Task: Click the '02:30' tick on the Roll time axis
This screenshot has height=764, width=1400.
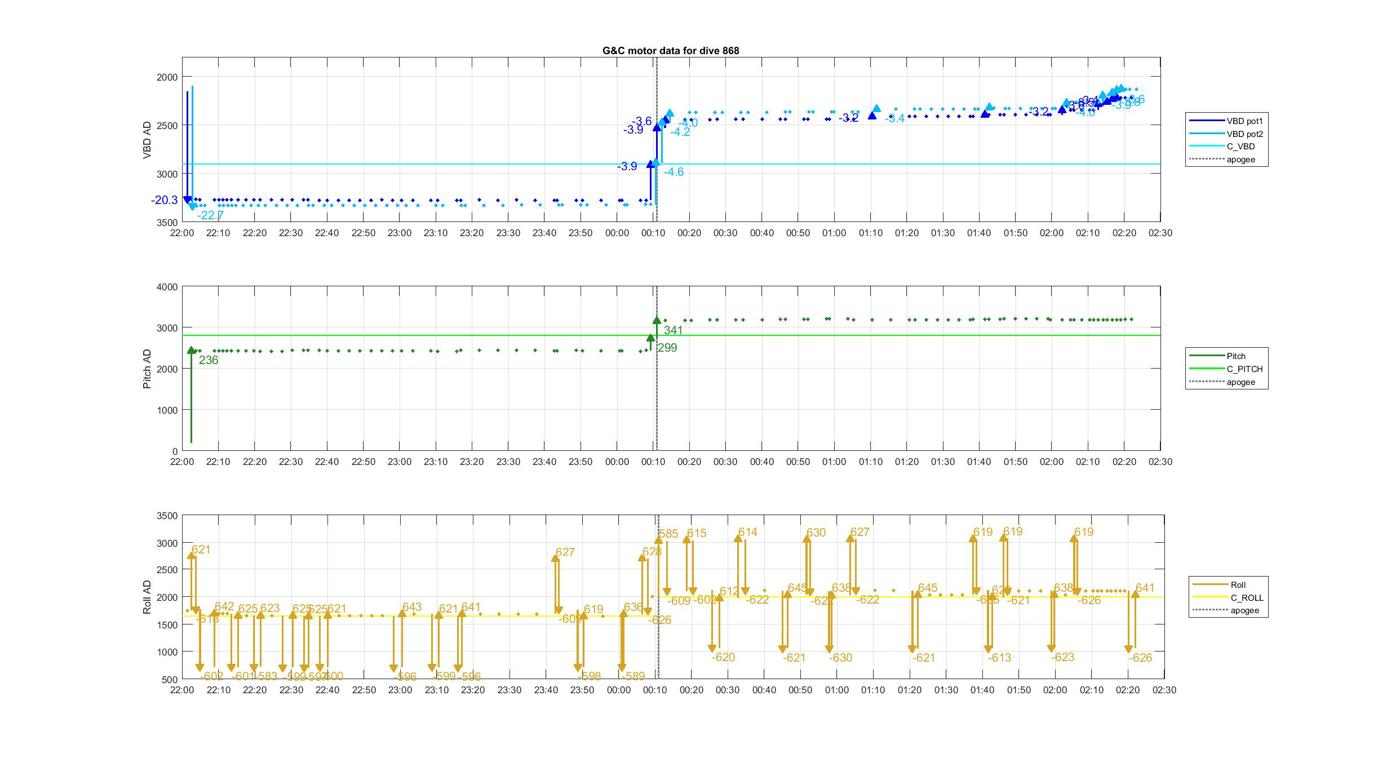Action: click(x=1164, y=690)
